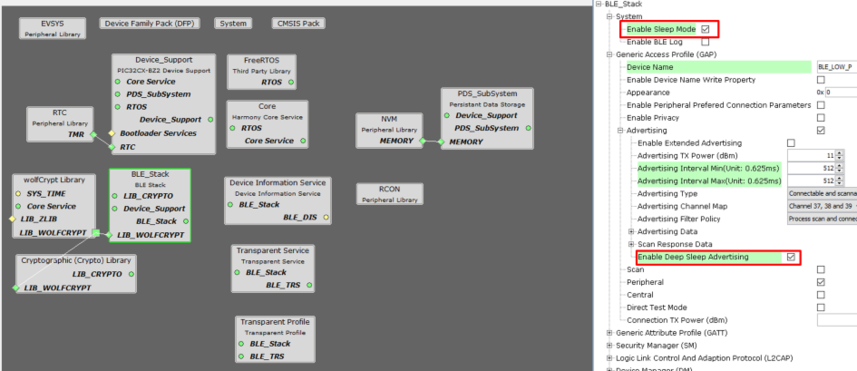
Task: Expand the Advertising Data node
Action: pos(631,232)
